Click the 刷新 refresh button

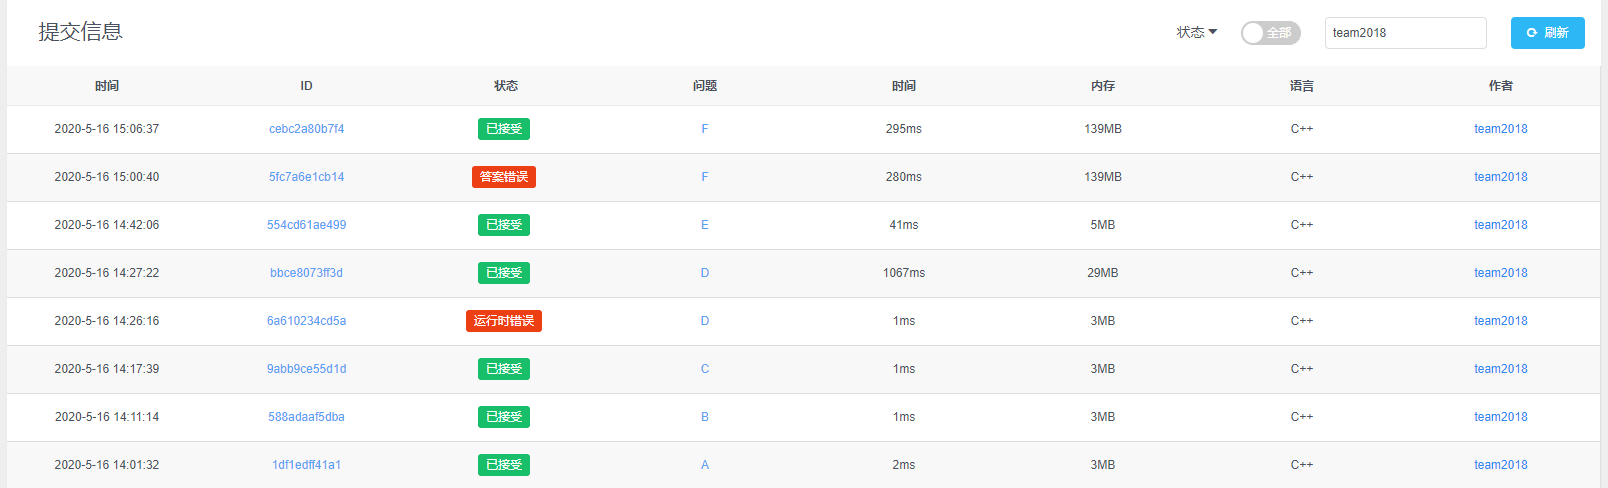tap(1547, 33)
